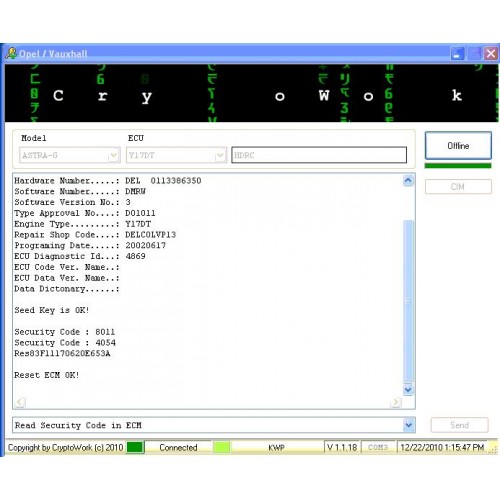
Task: Click the log scroll down arrow
Action: click(408, 389)
